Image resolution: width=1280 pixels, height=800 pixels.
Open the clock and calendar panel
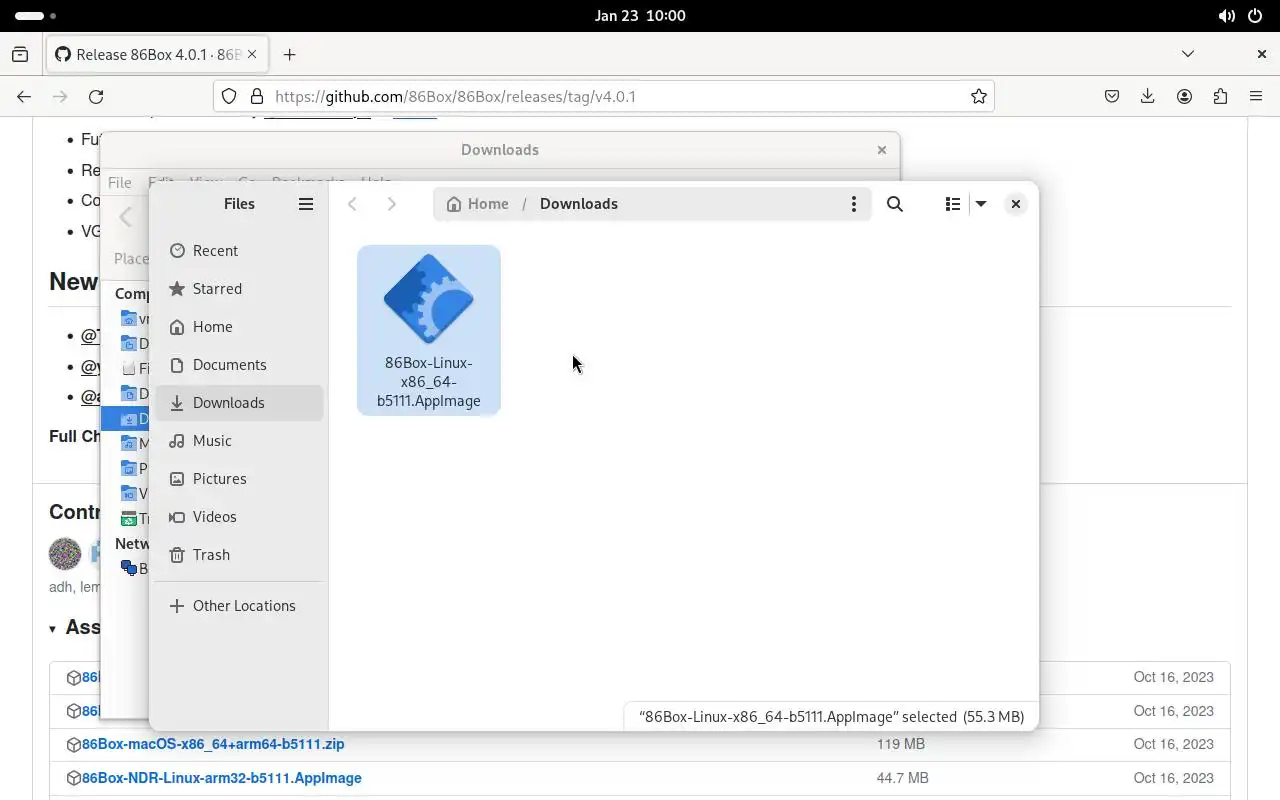640,16
